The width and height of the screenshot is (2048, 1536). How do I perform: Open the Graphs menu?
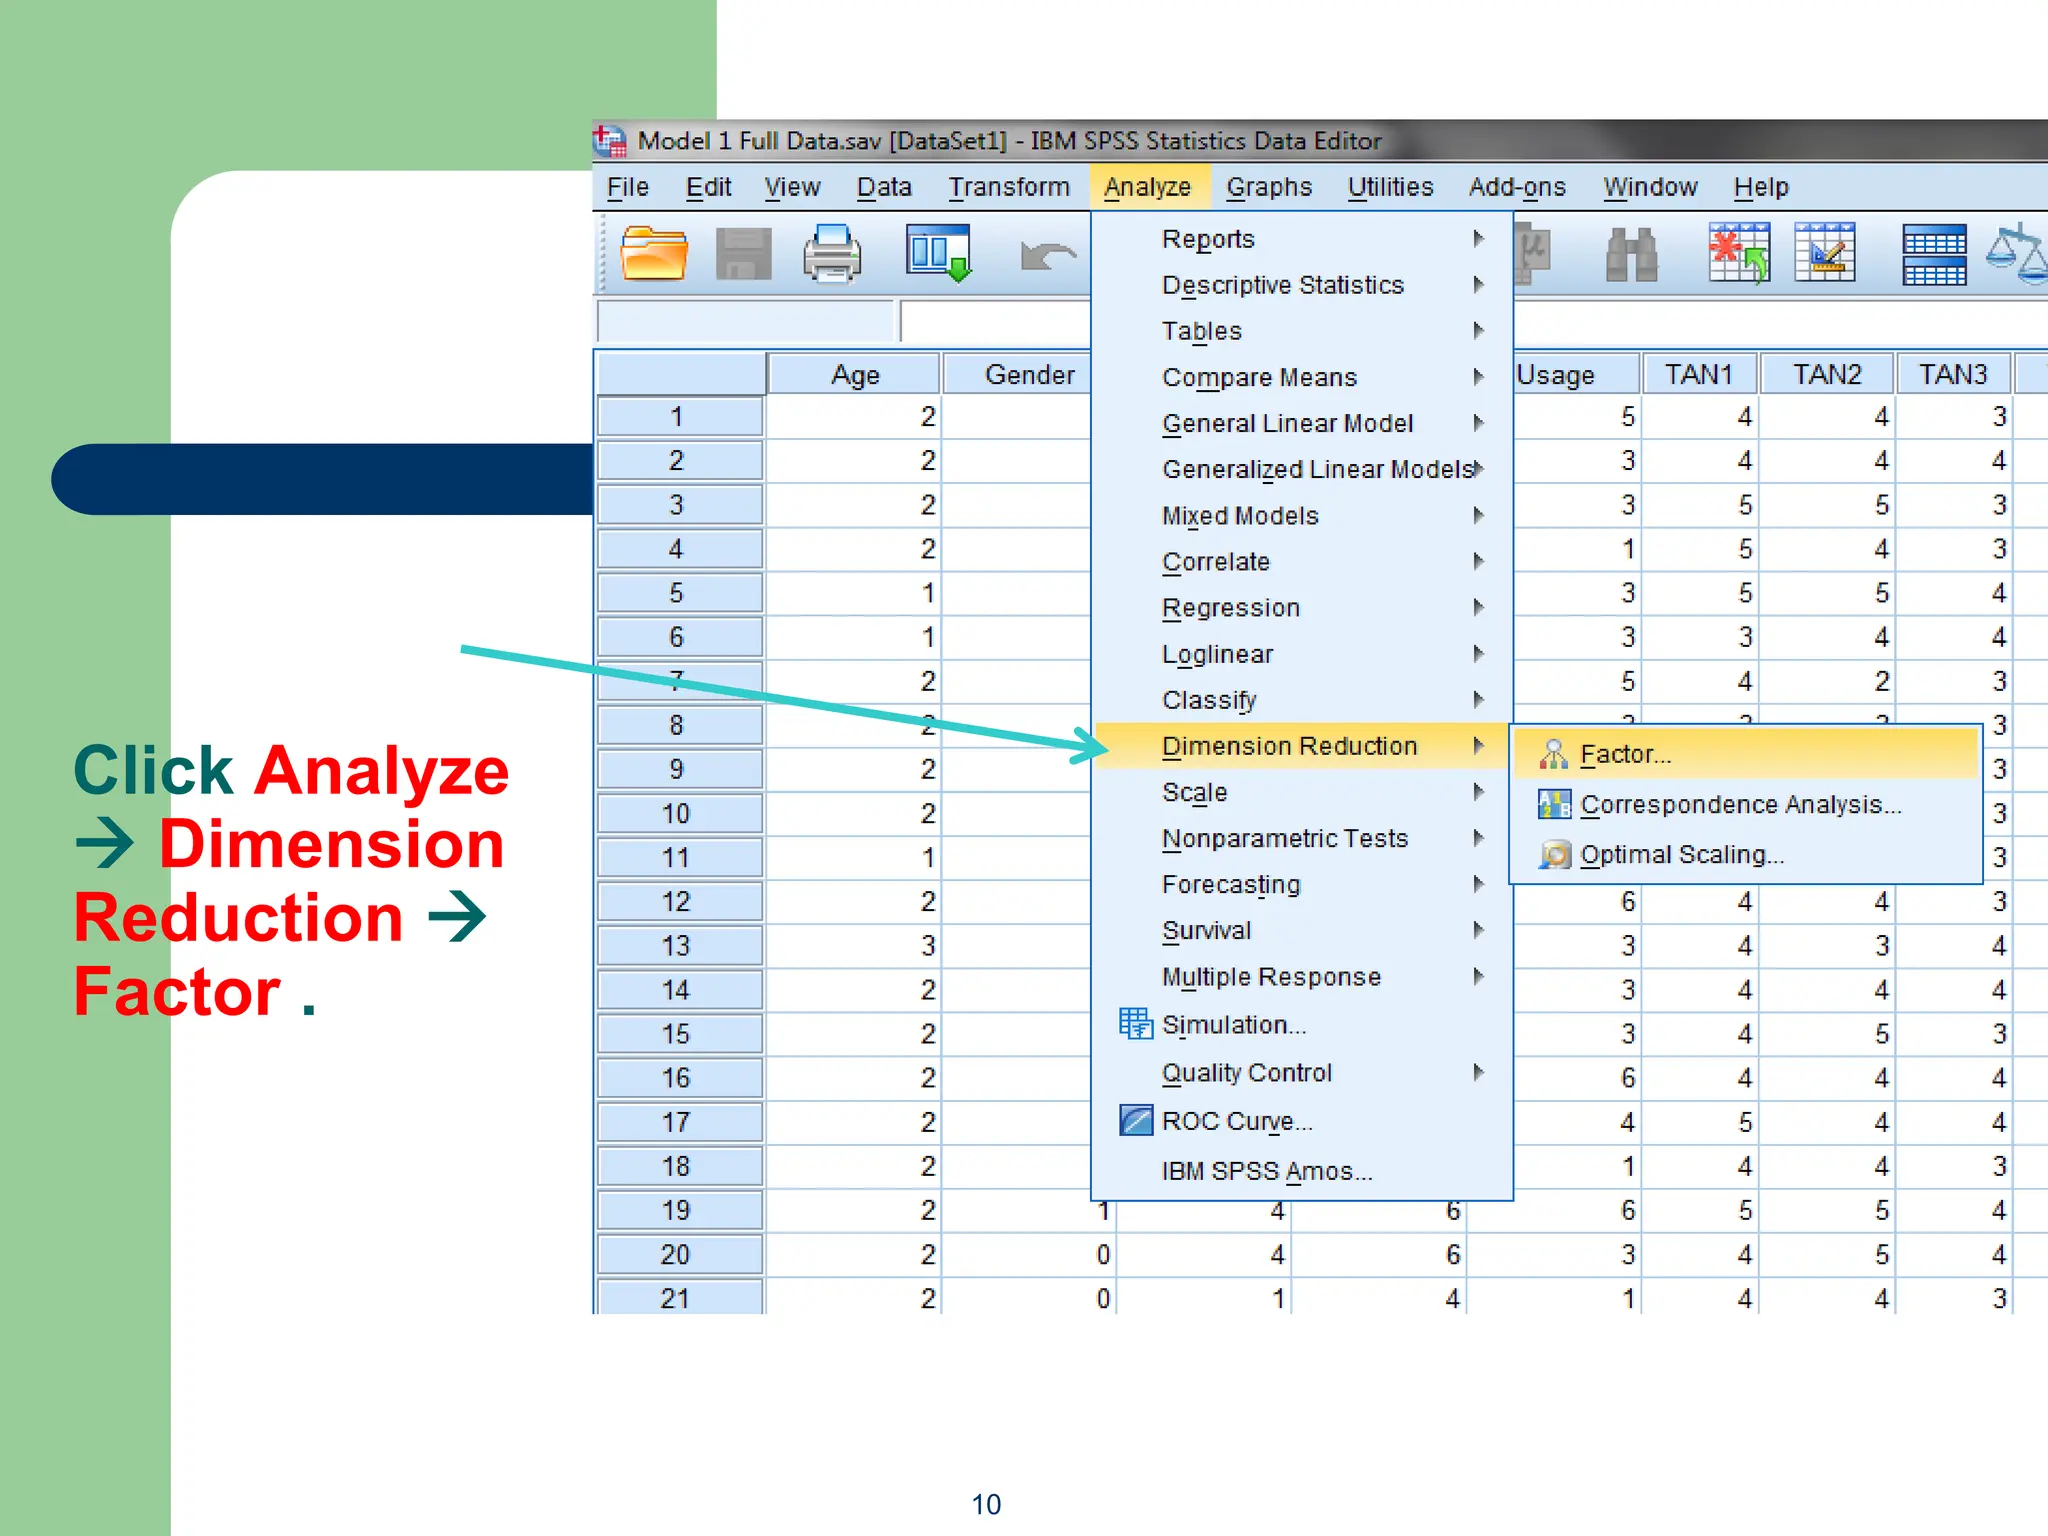click(x=1269, y=187)
